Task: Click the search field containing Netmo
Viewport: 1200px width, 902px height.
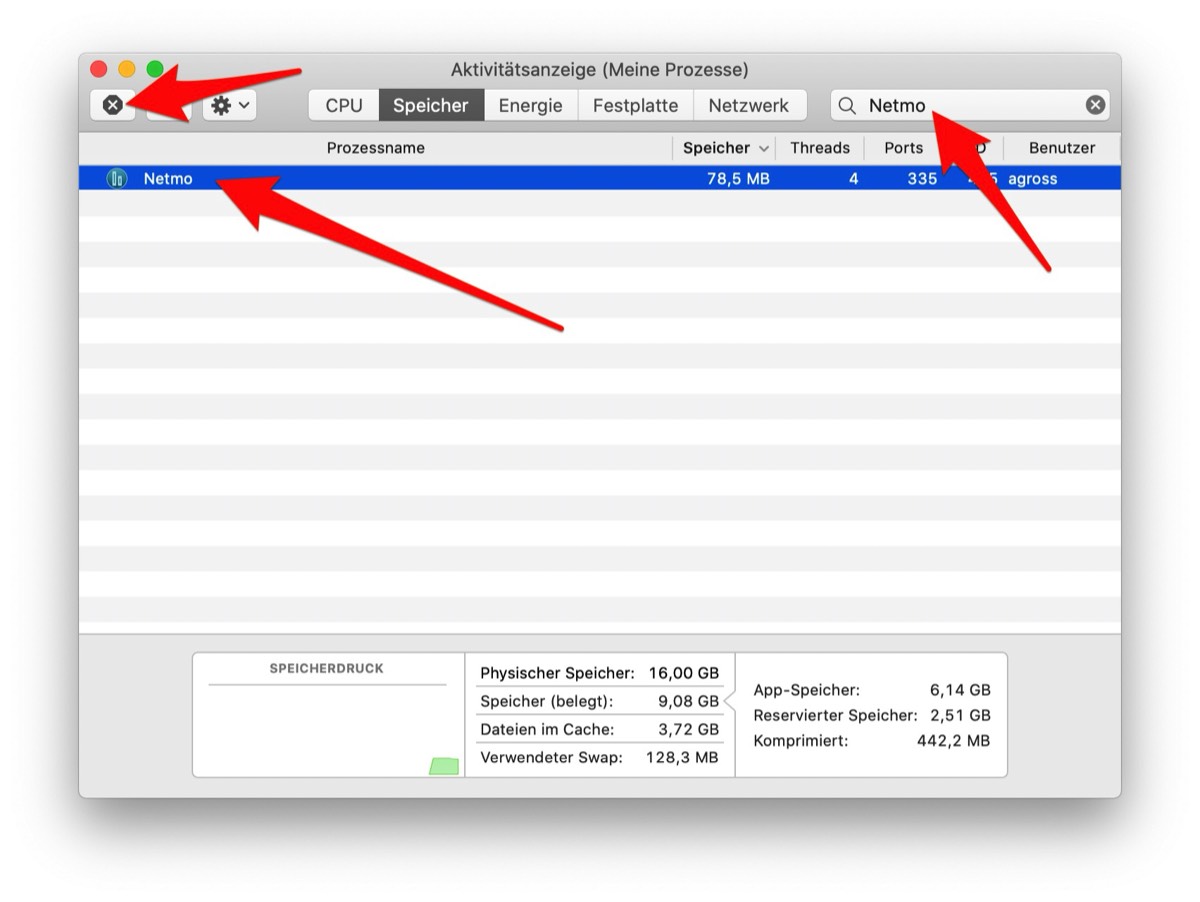Action: coord(970,105)
